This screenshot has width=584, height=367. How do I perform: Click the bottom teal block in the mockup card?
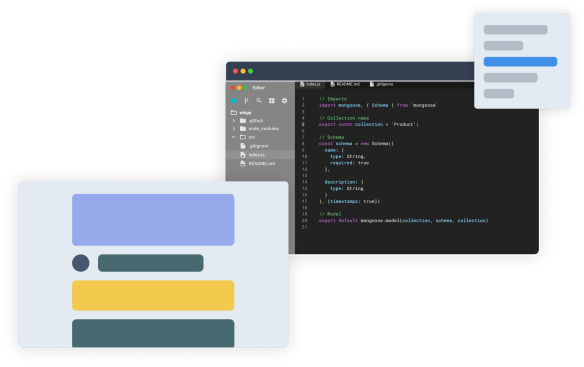point(153,333)
